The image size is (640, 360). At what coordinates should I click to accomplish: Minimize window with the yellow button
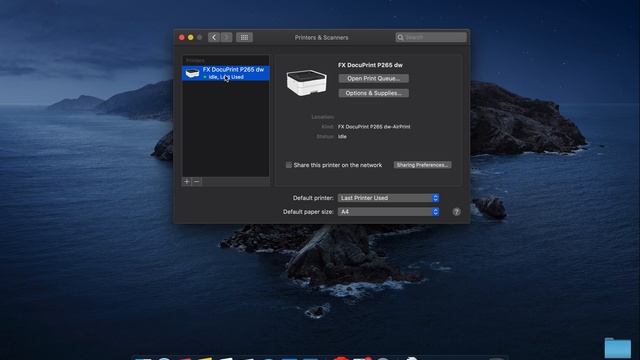[191, 37]
